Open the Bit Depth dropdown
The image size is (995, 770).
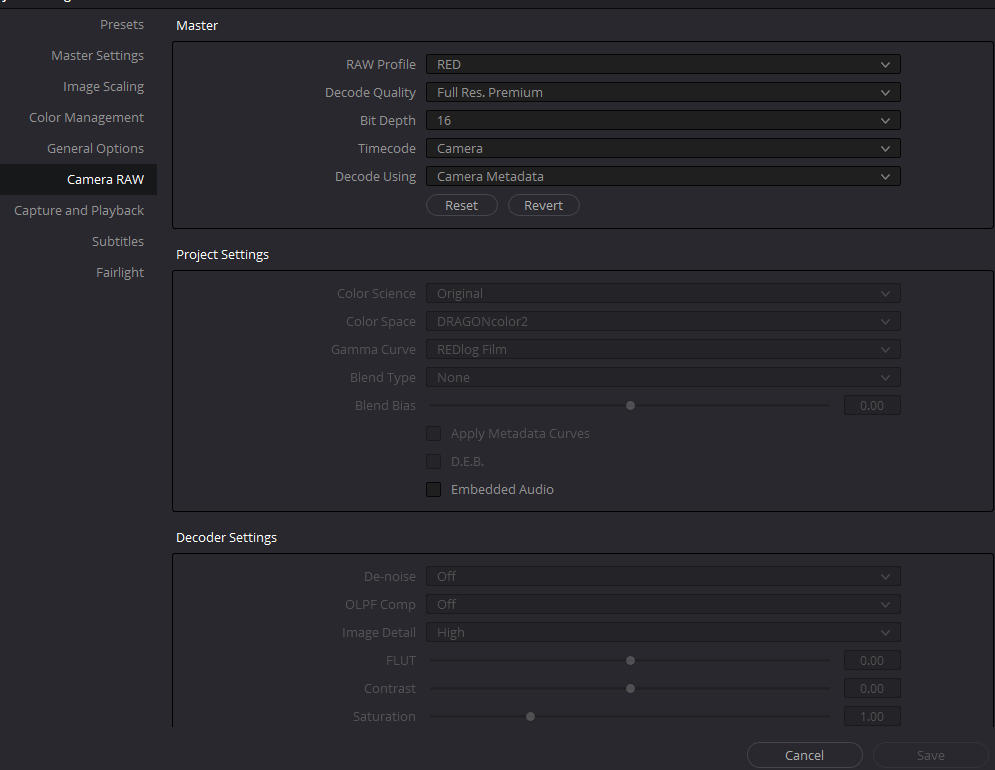663,120
